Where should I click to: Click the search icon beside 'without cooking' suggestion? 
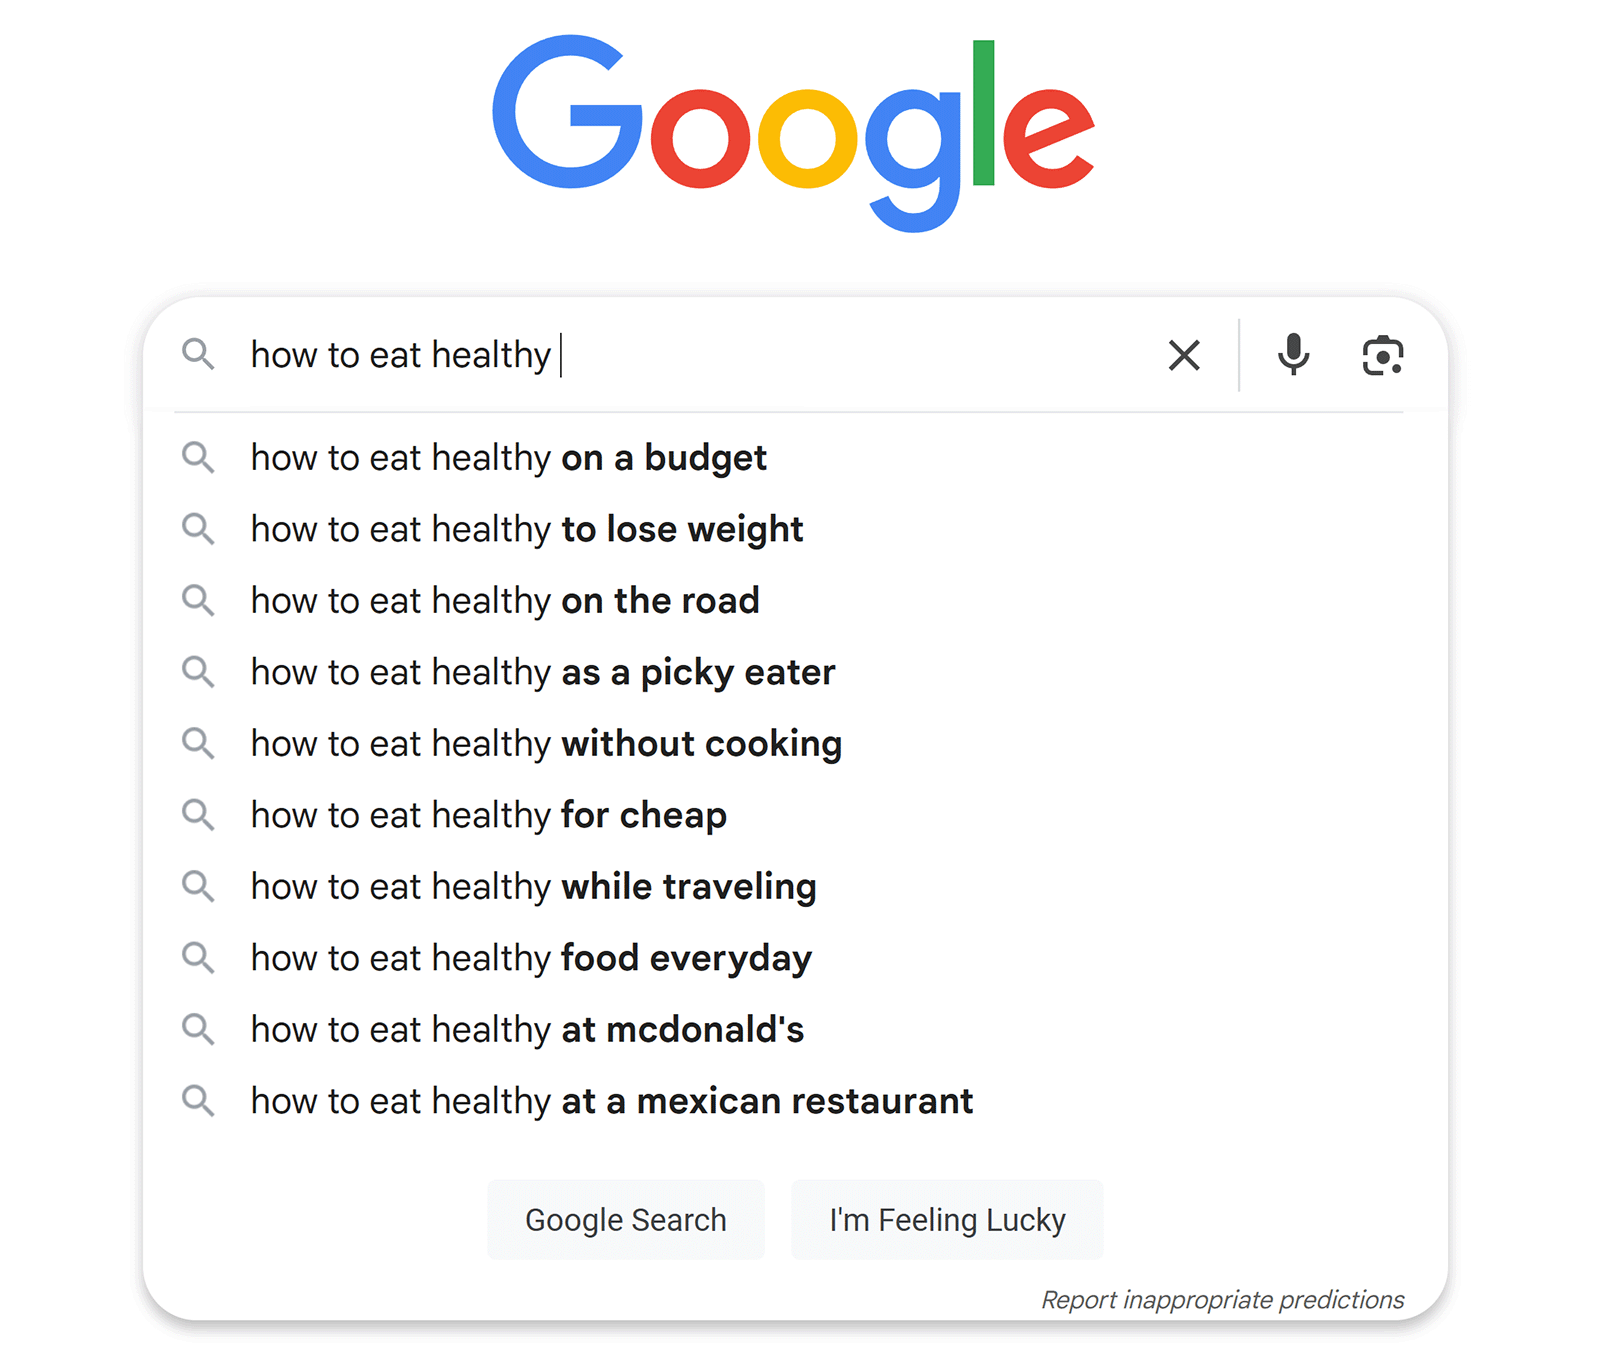(198, 743)
